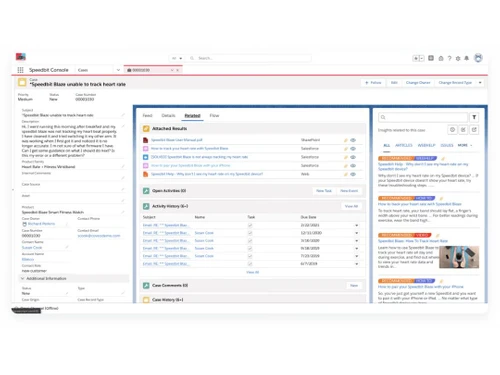Image resolution: width=500 pixels, height=375 pixels.
Task: Click the Attached Results section icon
Action: (146, 129)
